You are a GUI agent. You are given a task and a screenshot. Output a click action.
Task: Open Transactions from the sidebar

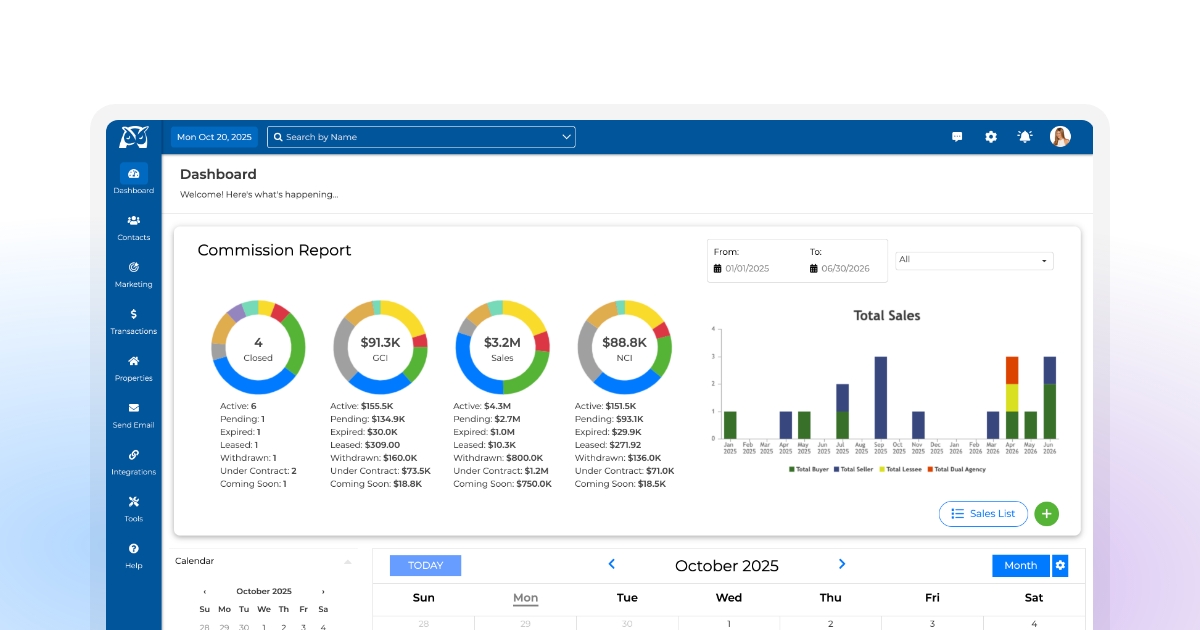(134, 321)
